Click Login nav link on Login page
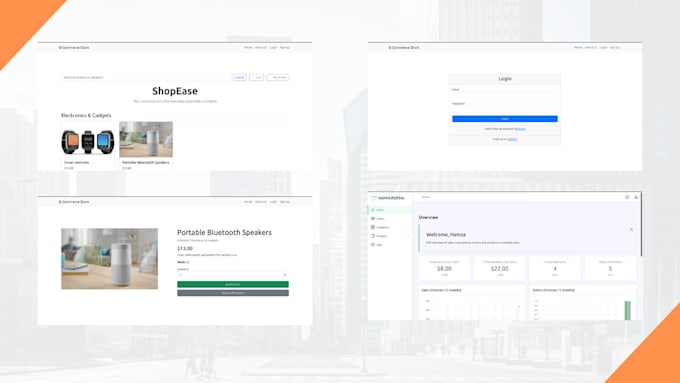Image resolution: width=680 pixels, height=383 pixels. pyautogui.click(x=603, y=47)
